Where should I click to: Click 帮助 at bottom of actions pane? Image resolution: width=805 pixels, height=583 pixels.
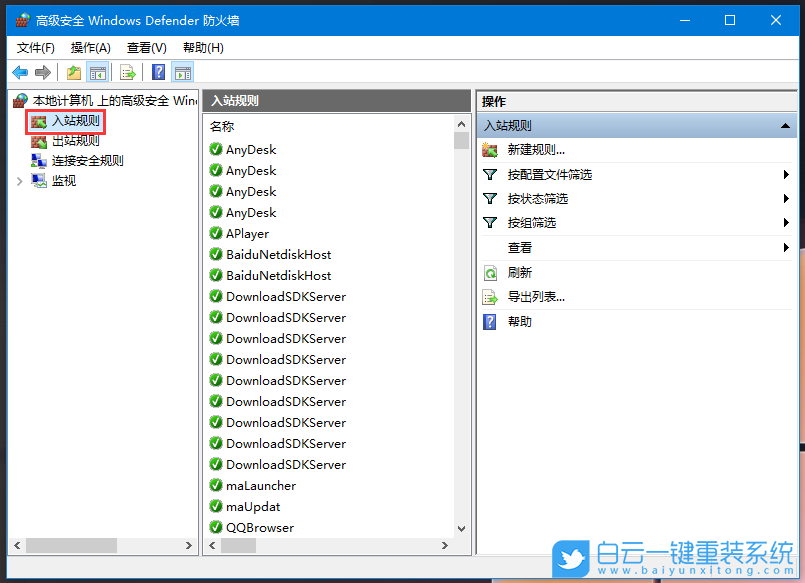[x=520, y=321]
